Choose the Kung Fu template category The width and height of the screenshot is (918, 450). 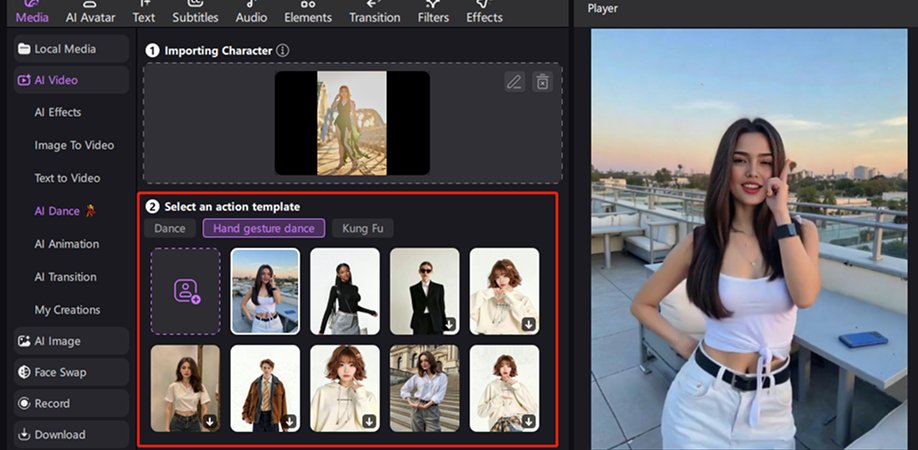[x=362, y=228]
